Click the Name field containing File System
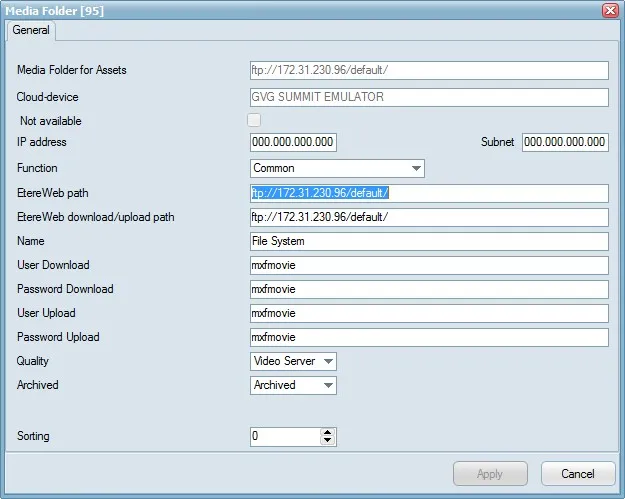The width and height of the screenshot is (625, 499). pyautogui.click(x=428, y=241)
